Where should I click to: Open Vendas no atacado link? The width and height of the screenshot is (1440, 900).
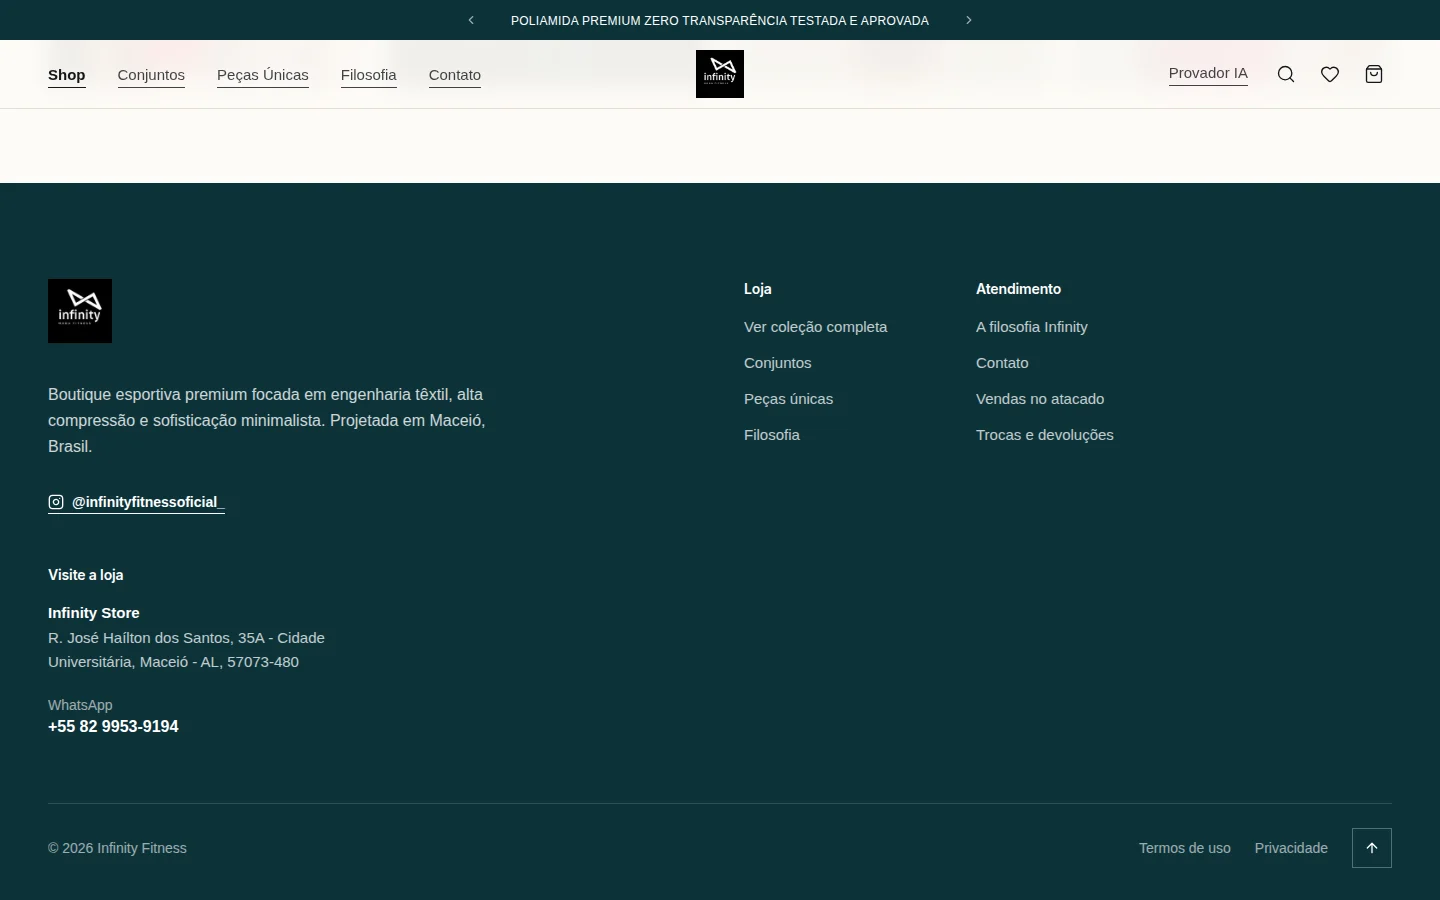click(x=1040, y=399)
